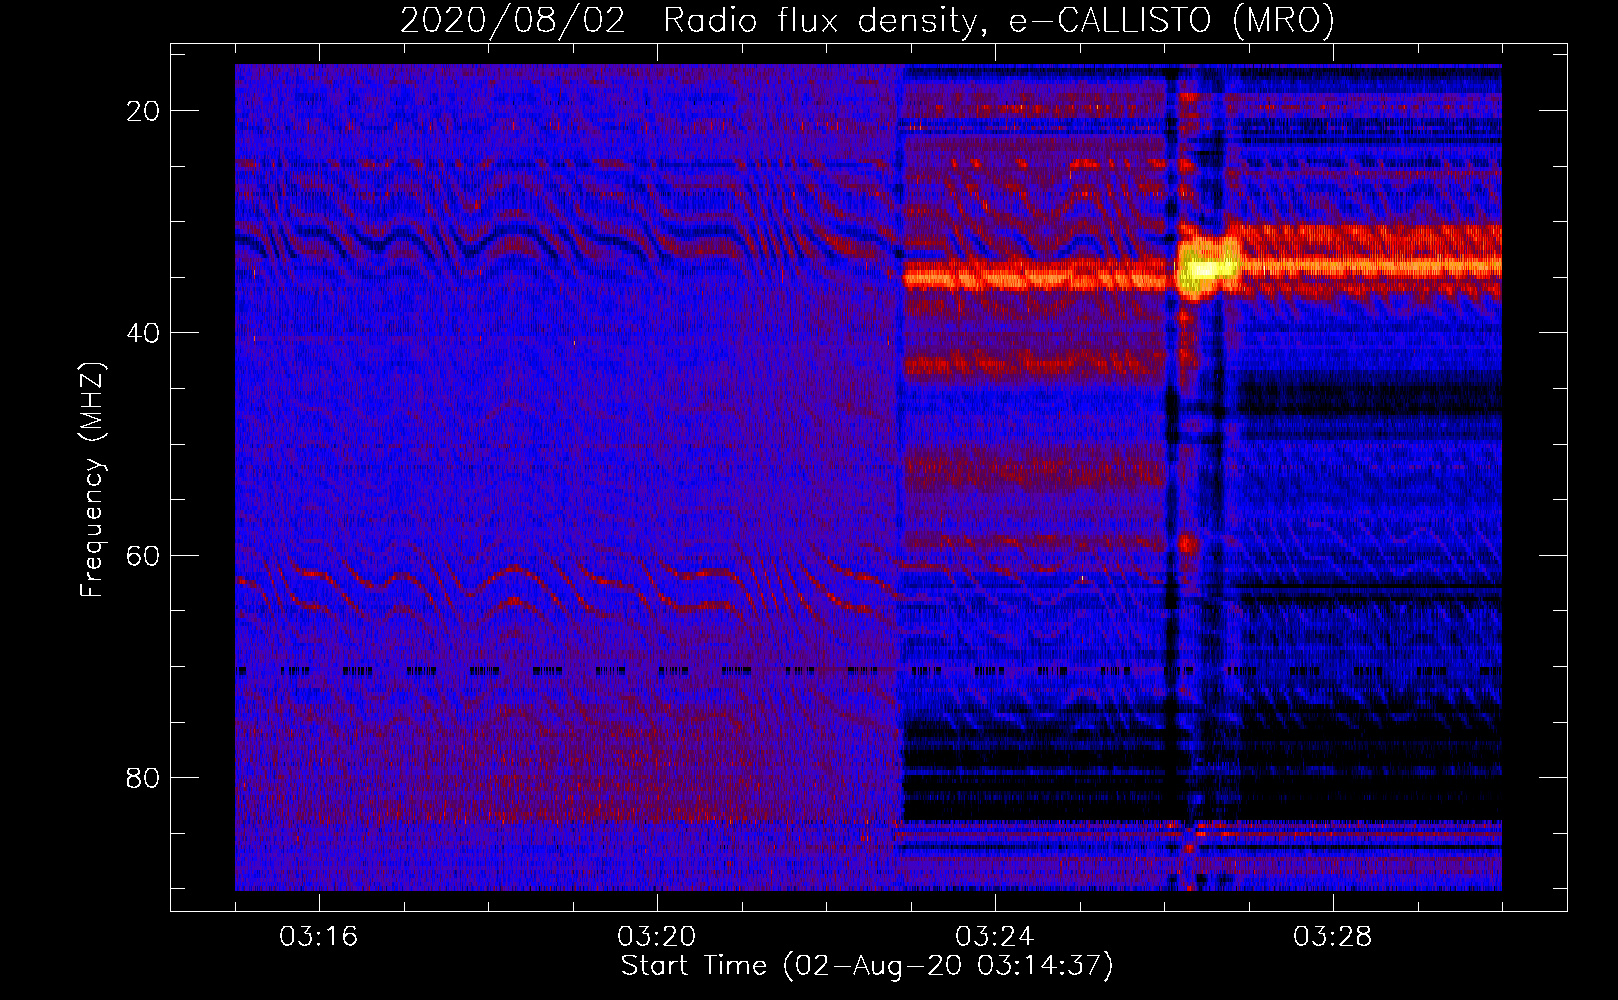Click the 'Start Time (02-Aug-20 03:14:37)' label
This screenshot has width=1618, height=1000.
pos(867,966)
